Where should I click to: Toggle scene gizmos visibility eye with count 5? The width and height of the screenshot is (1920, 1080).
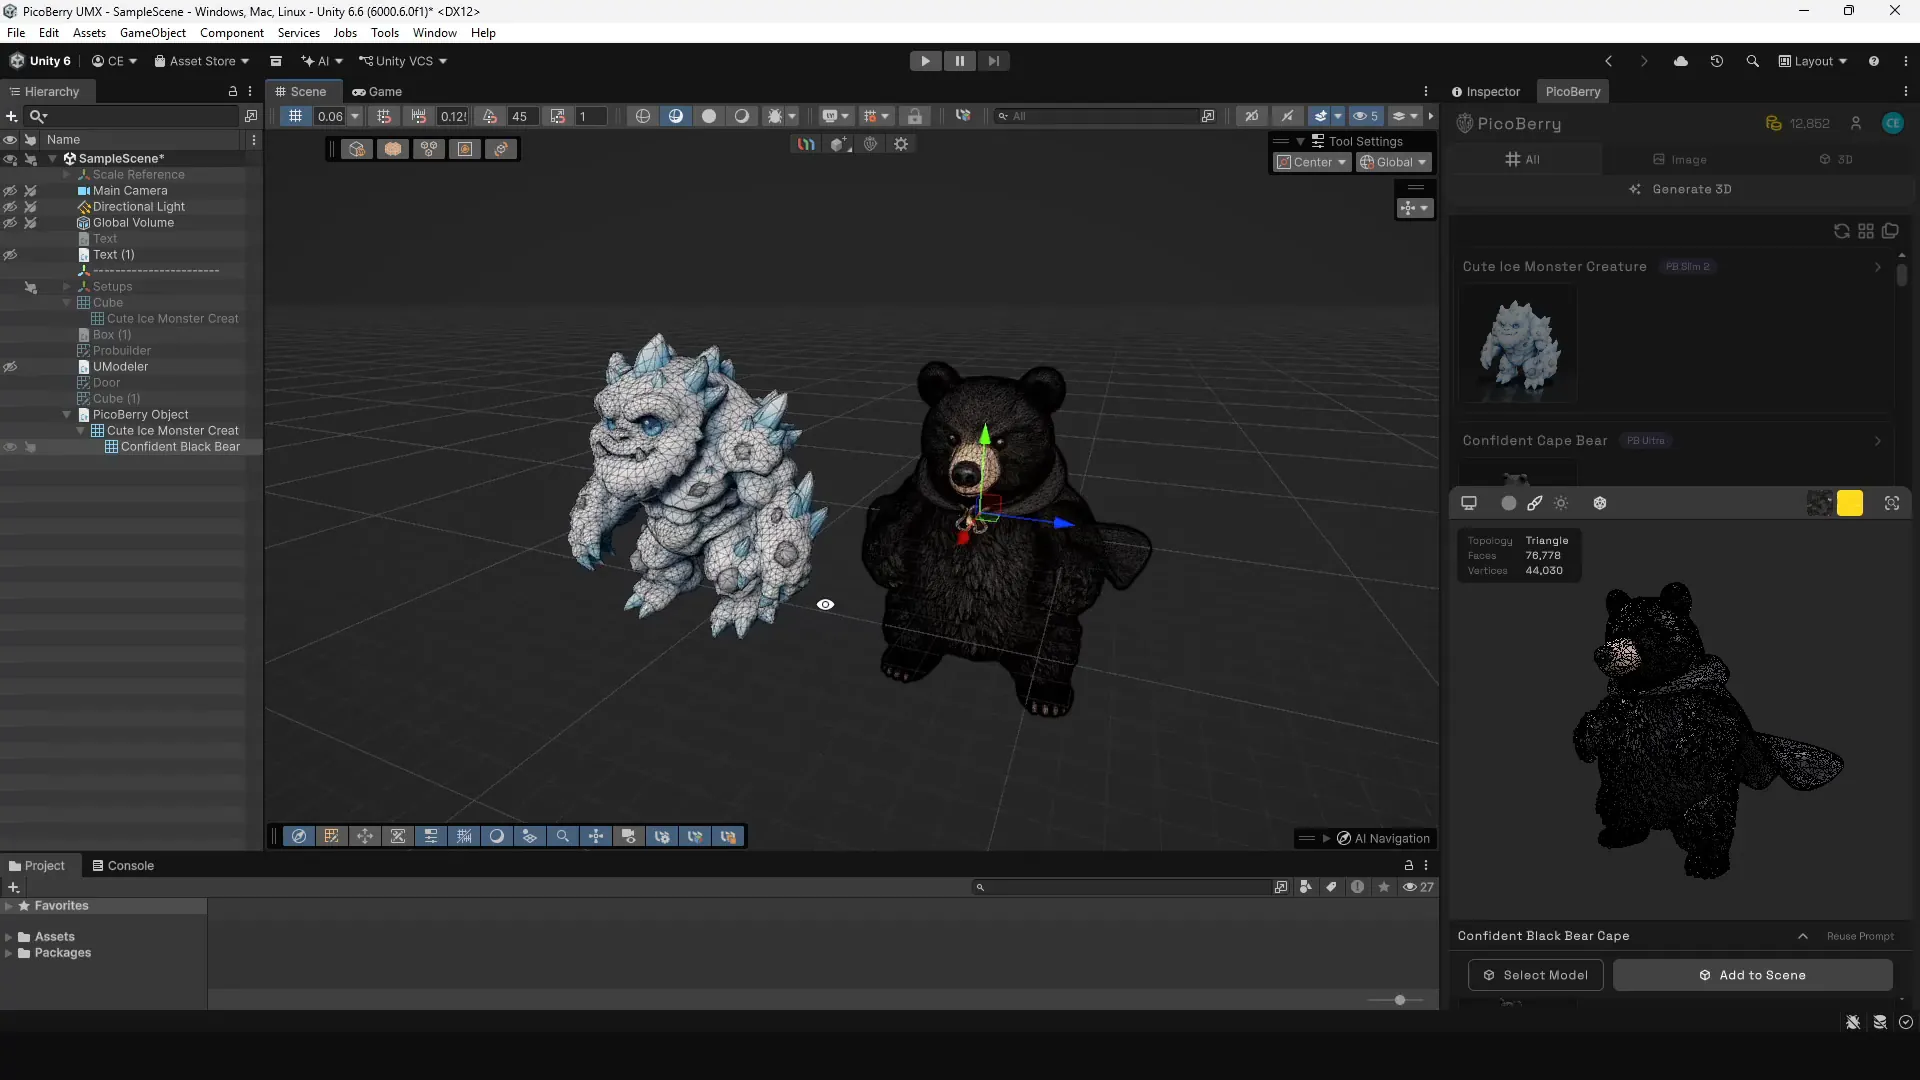(x=1365, y=116)
